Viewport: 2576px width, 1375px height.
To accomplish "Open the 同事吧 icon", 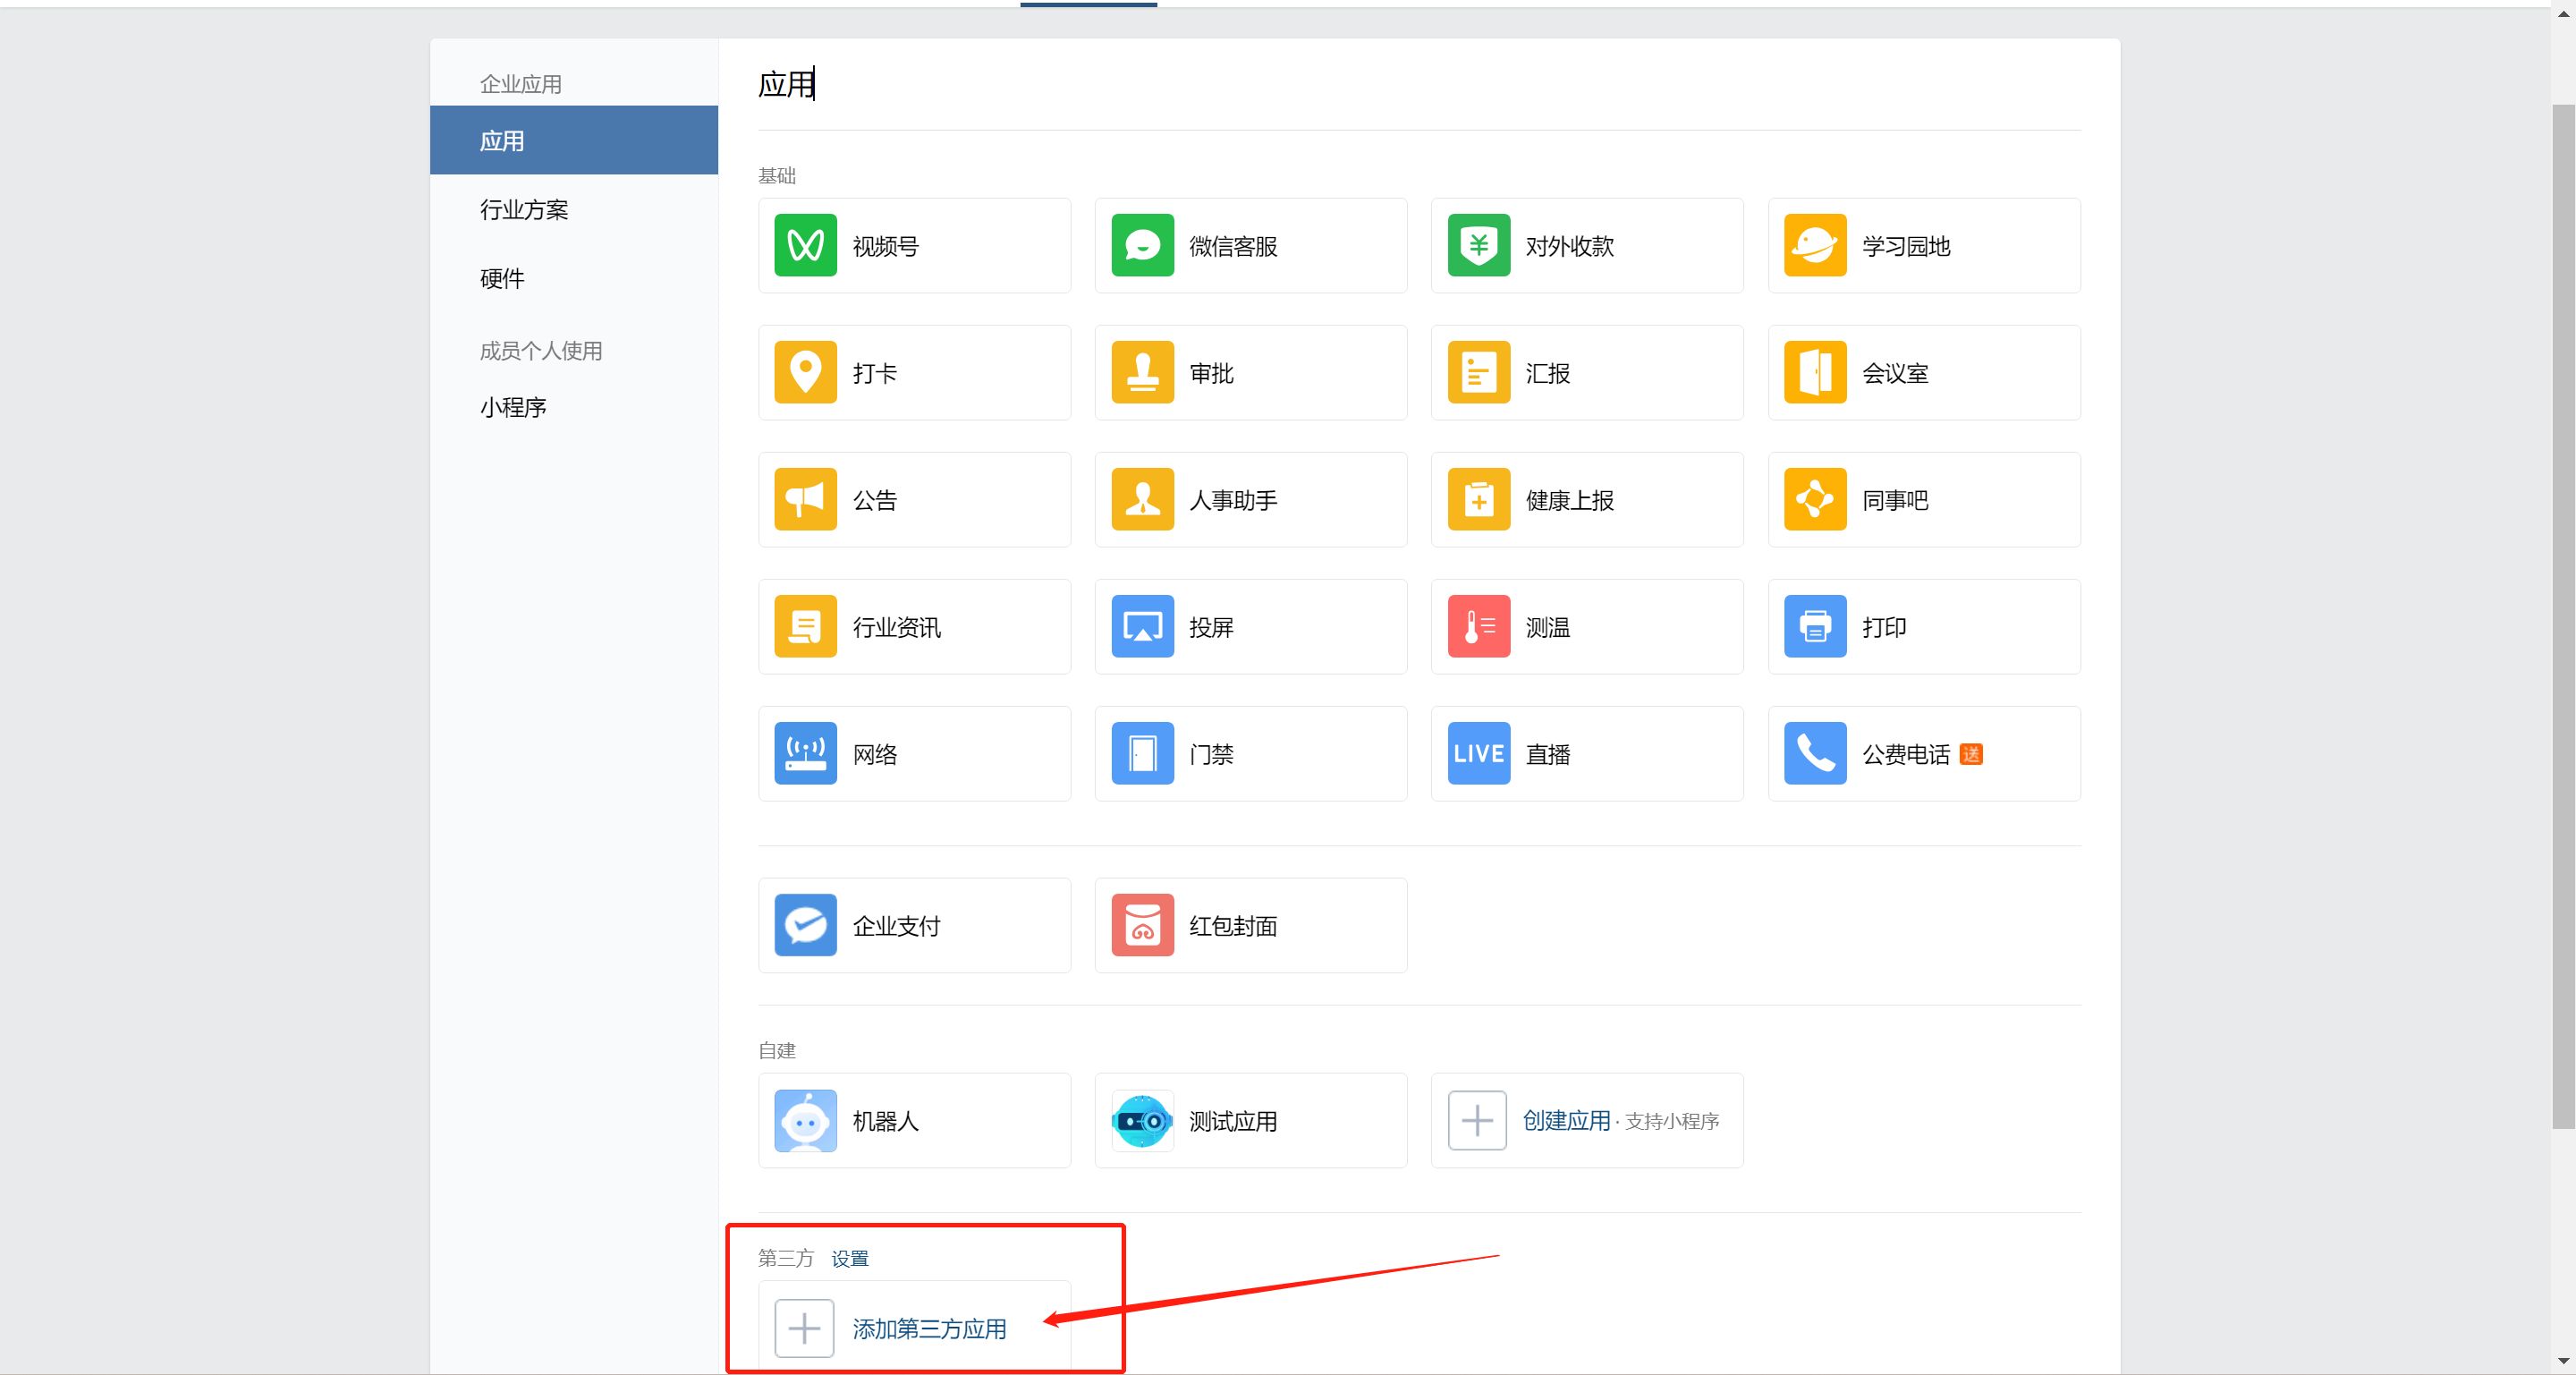I will pos(1815,499).
